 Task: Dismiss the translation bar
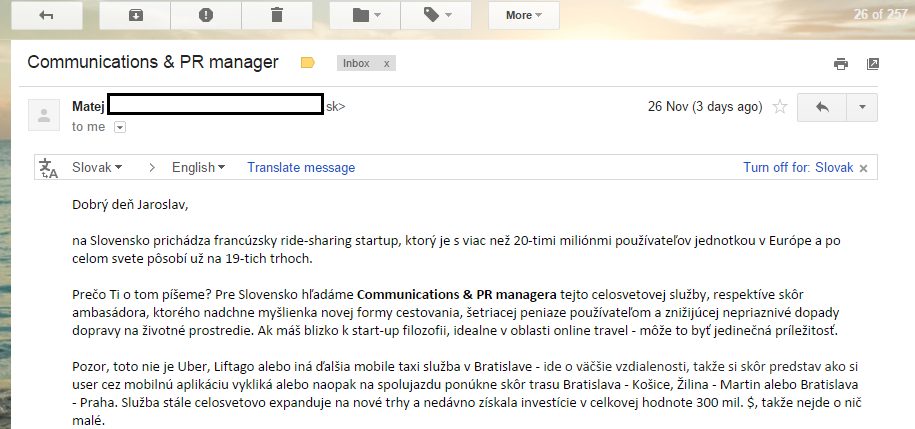863,168
